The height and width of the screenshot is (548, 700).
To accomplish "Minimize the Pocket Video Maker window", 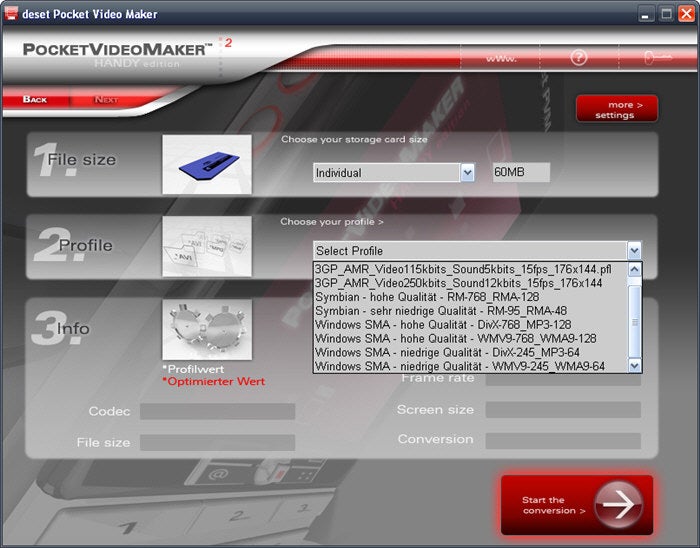I will coord(646,14).
